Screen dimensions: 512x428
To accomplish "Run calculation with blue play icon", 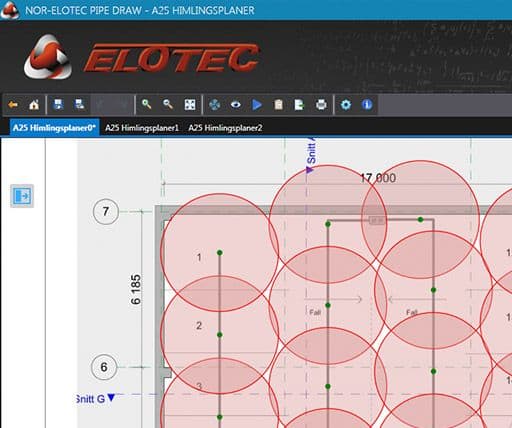I will pyautogui.click(x=257, y=105).
